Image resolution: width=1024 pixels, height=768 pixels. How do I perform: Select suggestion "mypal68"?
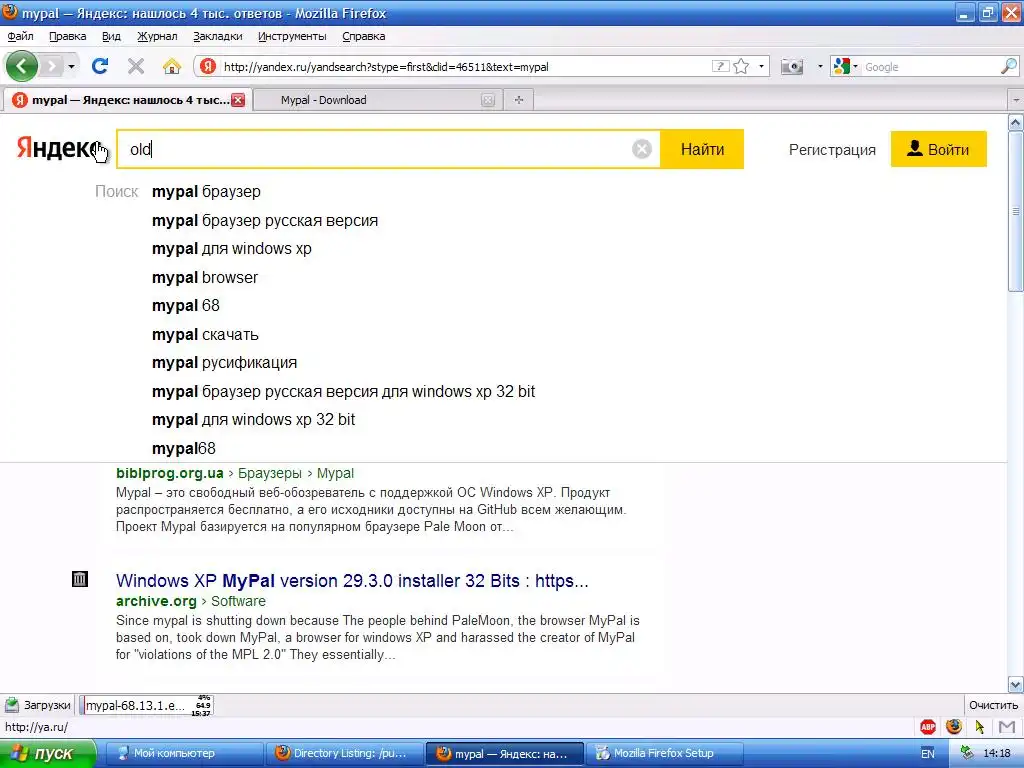tap(184, 449)
